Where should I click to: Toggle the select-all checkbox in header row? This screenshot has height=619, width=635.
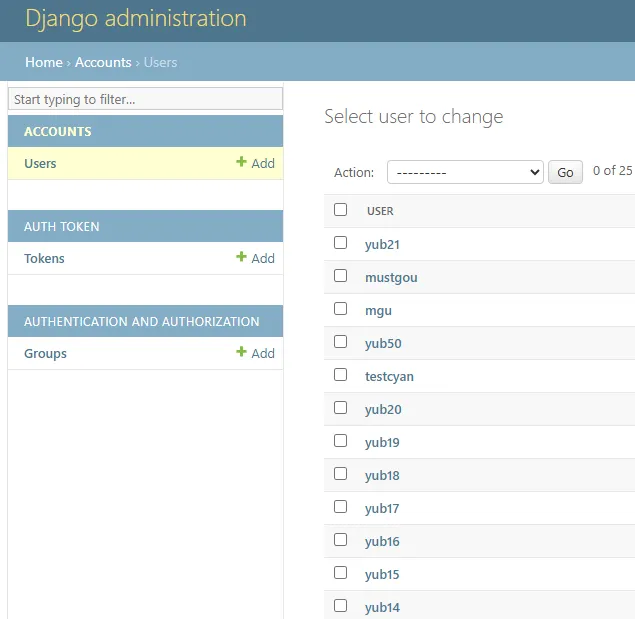[341, 210]
